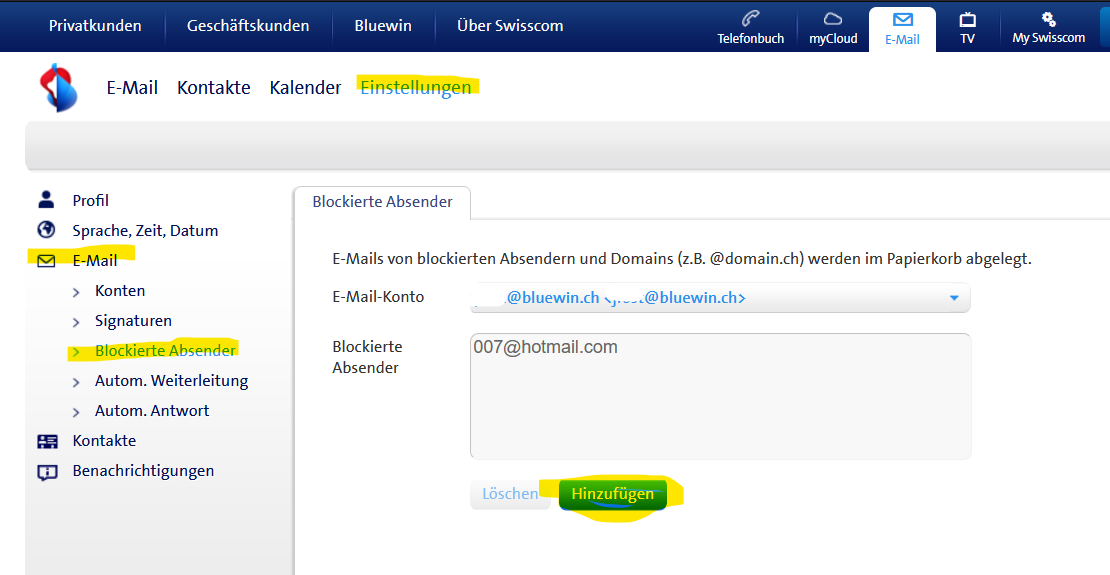Open Autom. Antwort settings
The height and width of the screenshot is (575, 1110).
click(x=152, y=411)
